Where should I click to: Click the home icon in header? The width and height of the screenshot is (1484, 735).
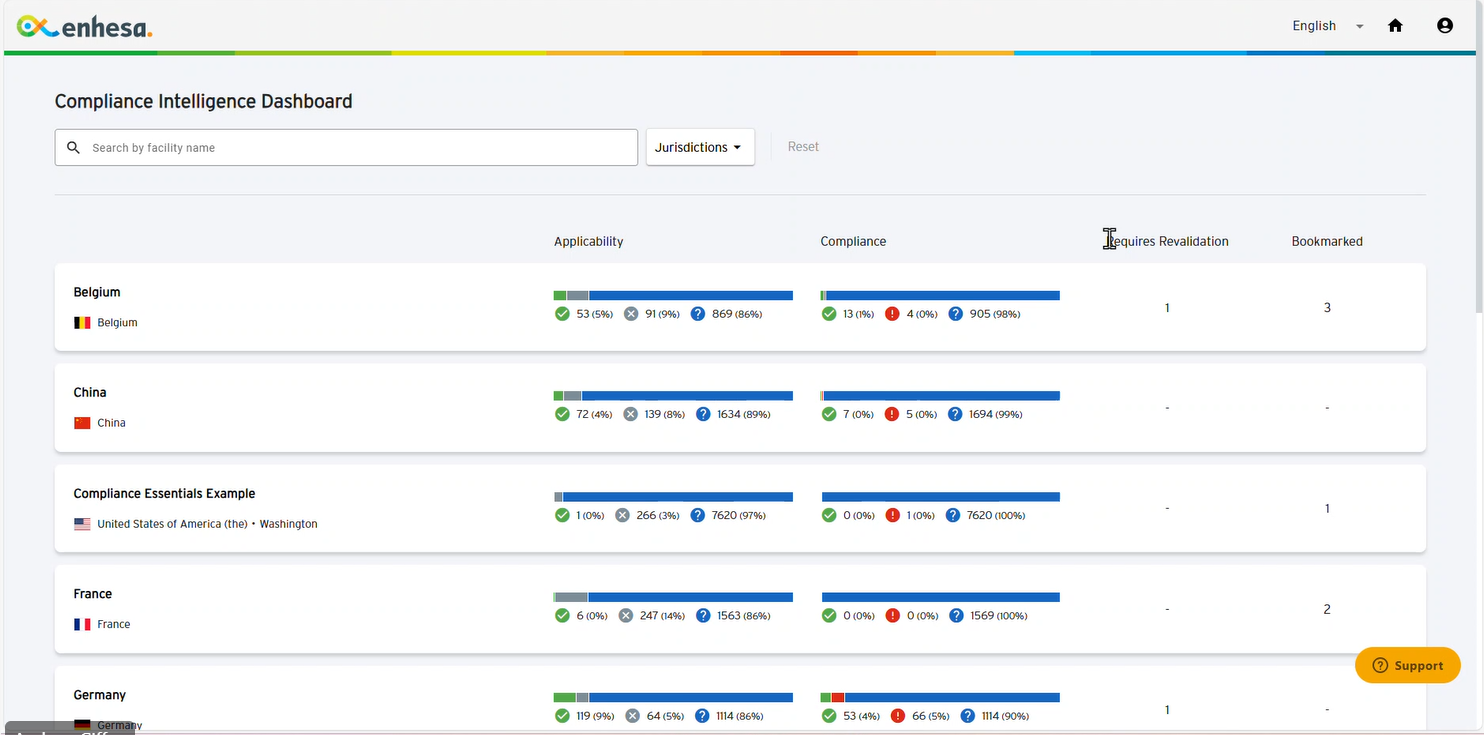tap(1395, 26)
